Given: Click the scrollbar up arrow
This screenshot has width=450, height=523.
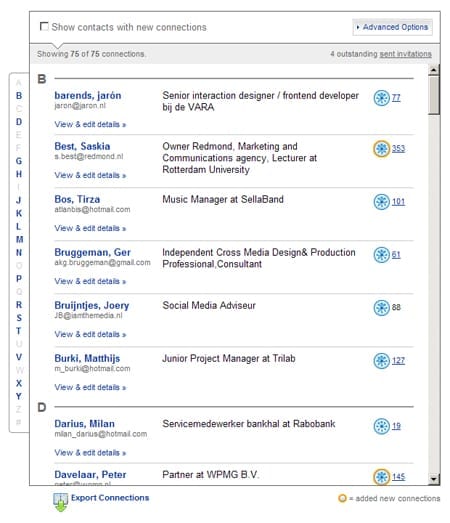Looking at the screenshot, I should click(434, 70).
